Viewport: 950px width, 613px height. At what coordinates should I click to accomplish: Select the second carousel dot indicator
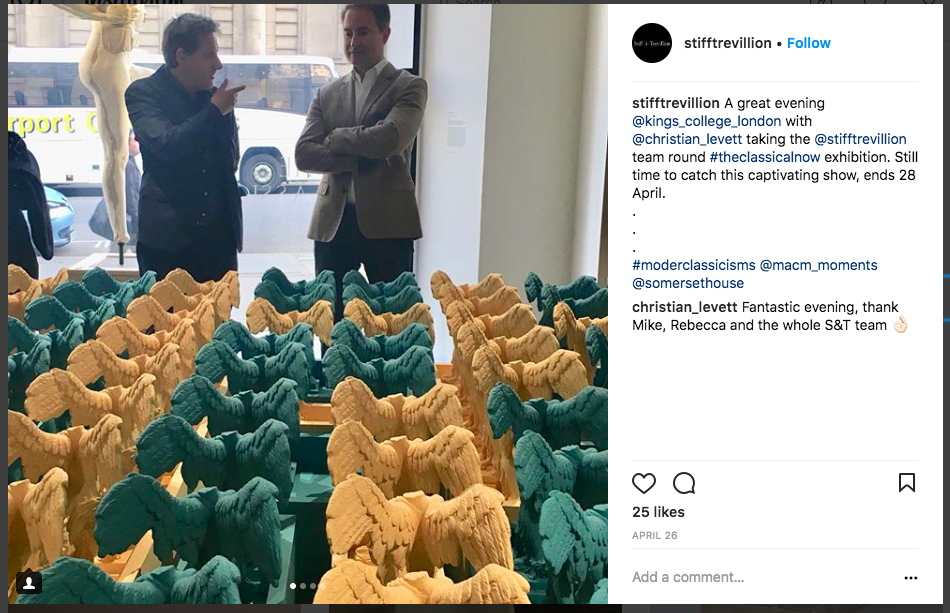pos(303,586)
